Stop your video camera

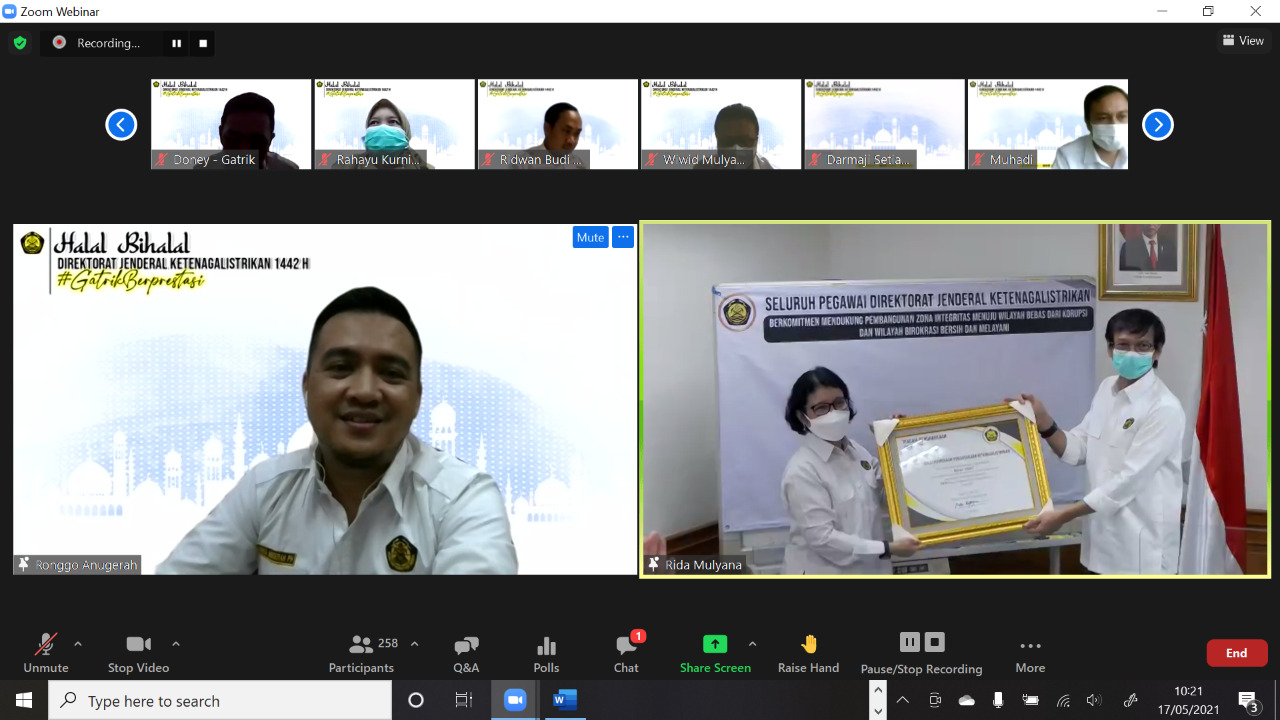click(x=138, y=651)
